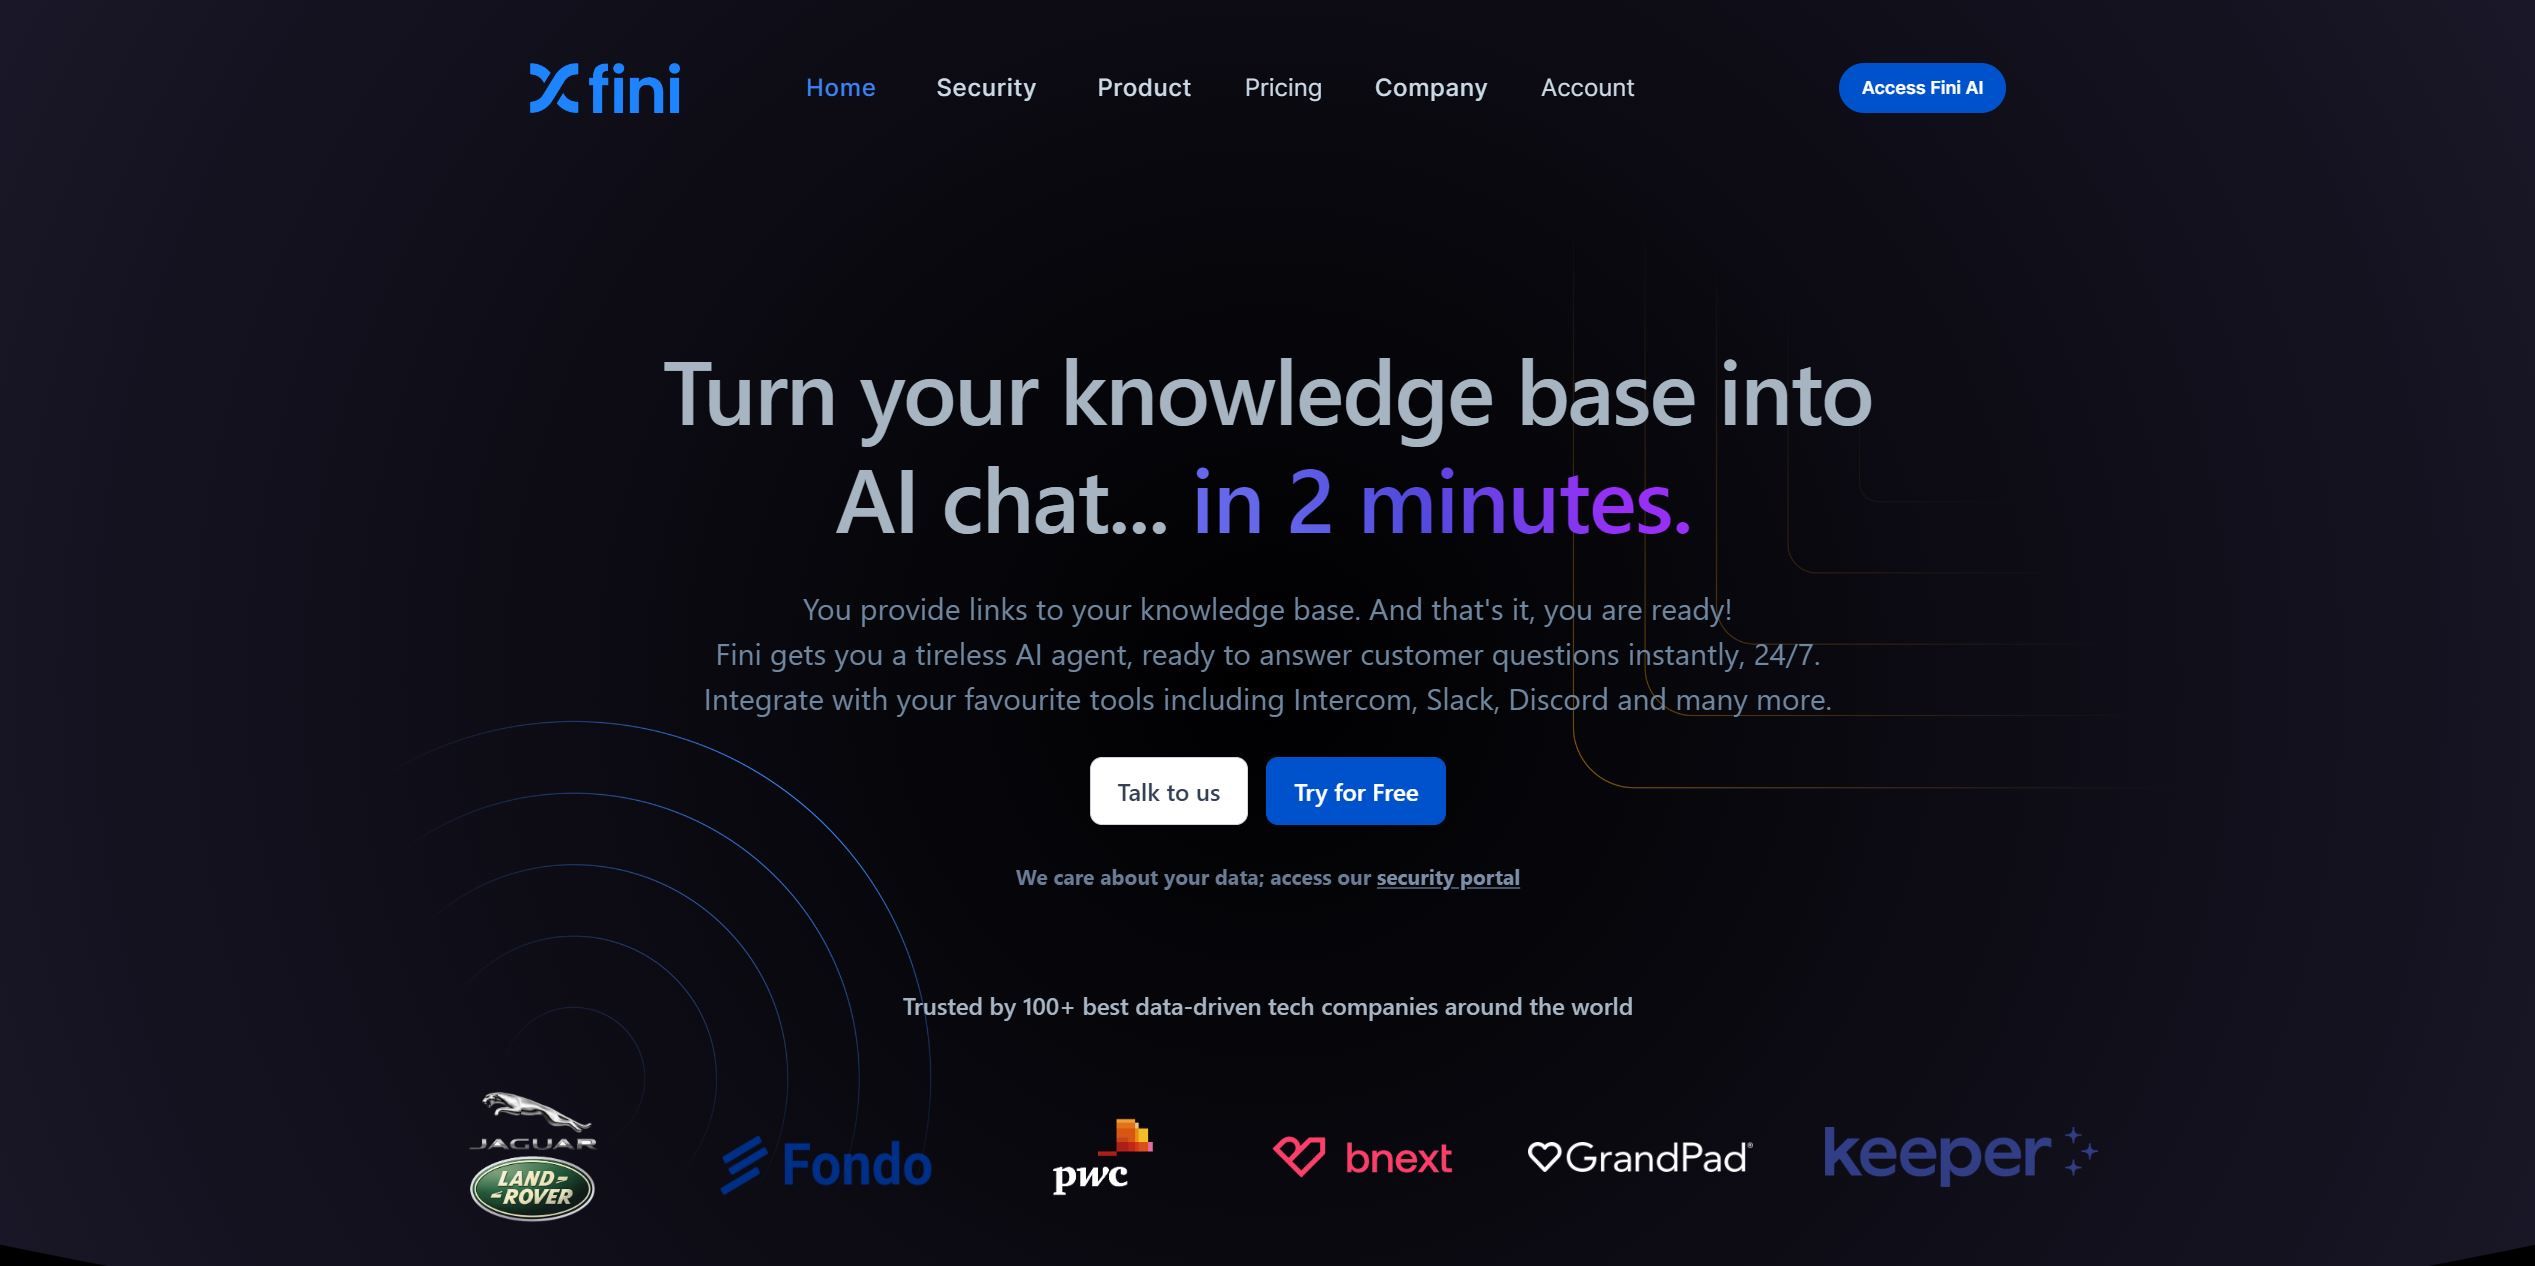Expand the Company menu item
2535x1266 pixels.
coord(1429,86)
